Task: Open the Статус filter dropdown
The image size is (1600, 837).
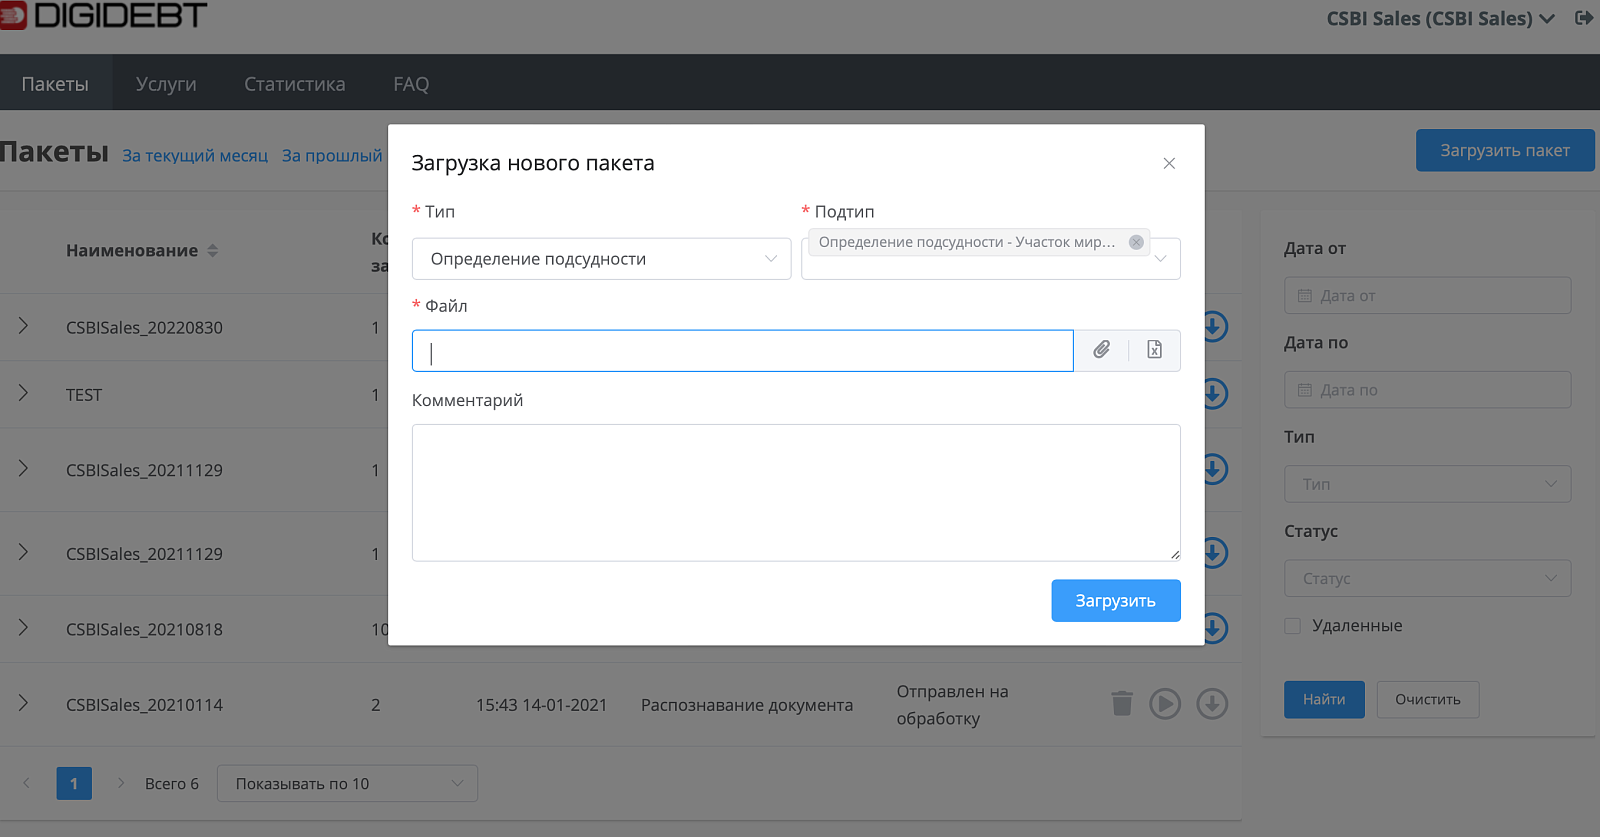Action: click(1427, 578)
